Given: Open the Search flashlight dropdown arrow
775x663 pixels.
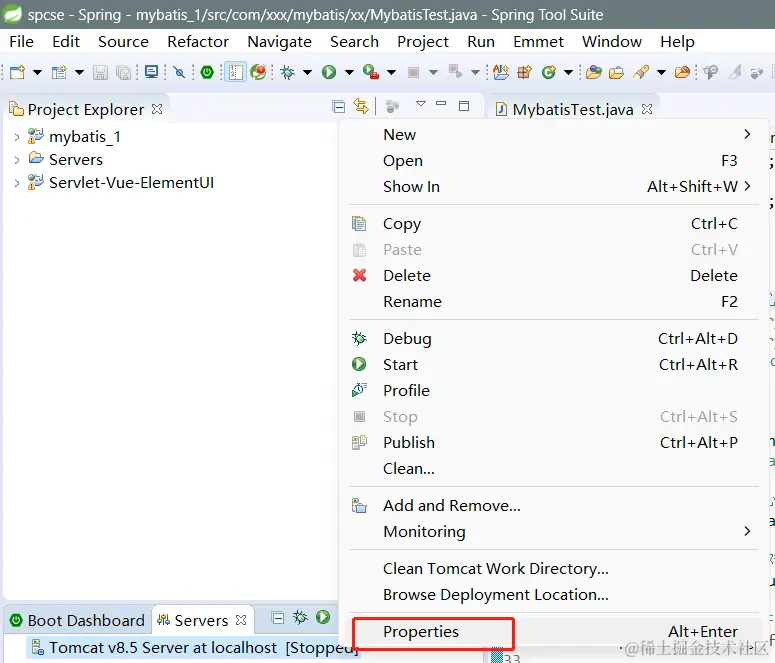Looking at the screenshot, I should 661,73.
